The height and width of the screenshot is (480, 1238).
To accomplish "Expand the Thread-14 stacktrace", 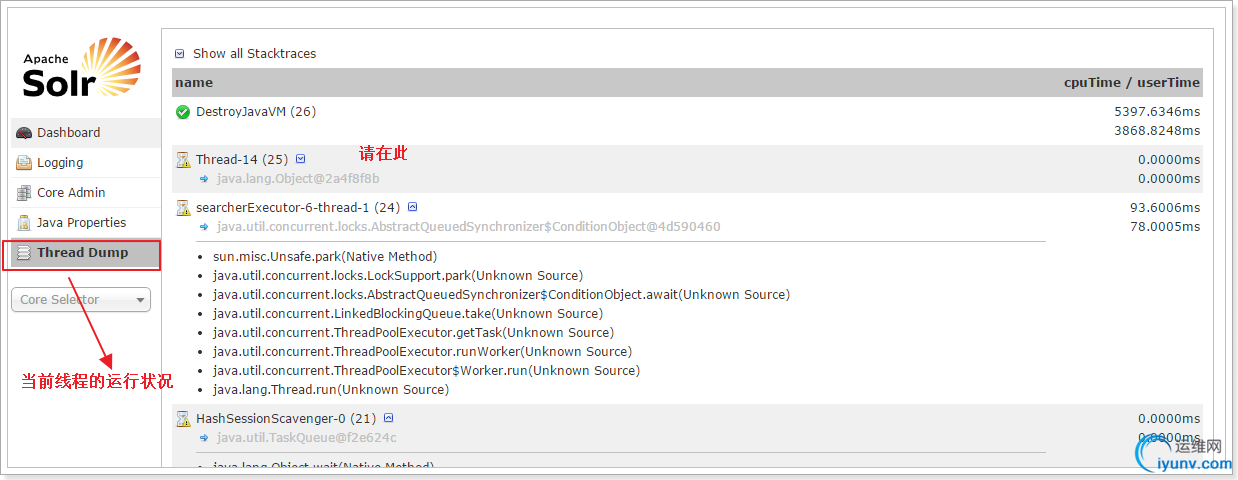I will (x=300, y=159).
